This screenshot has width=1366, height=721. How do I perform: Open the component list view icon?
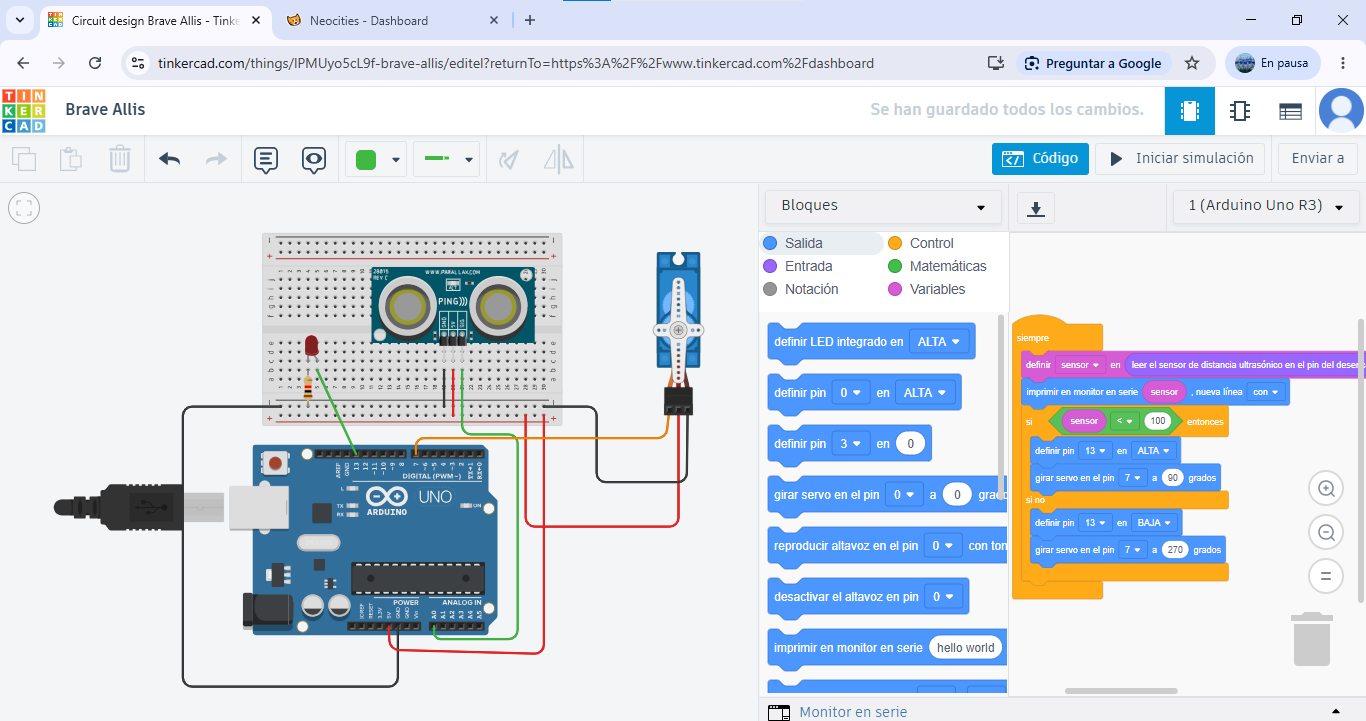1290,111
